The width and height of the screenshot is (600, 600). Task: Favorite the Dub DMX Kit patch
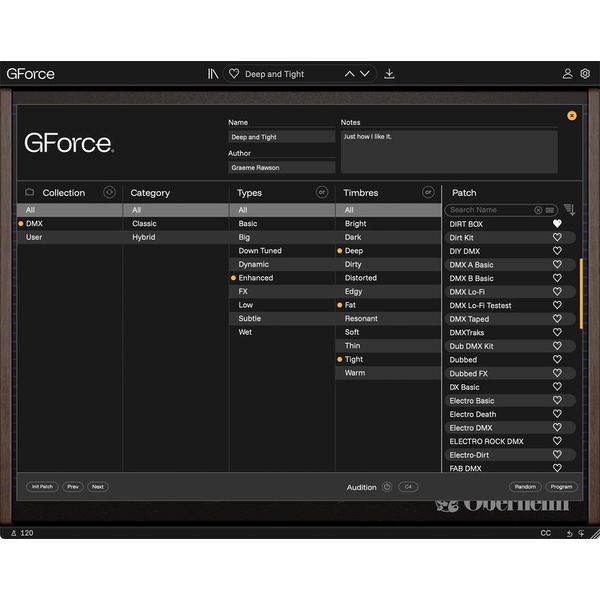tap(557, 346)
